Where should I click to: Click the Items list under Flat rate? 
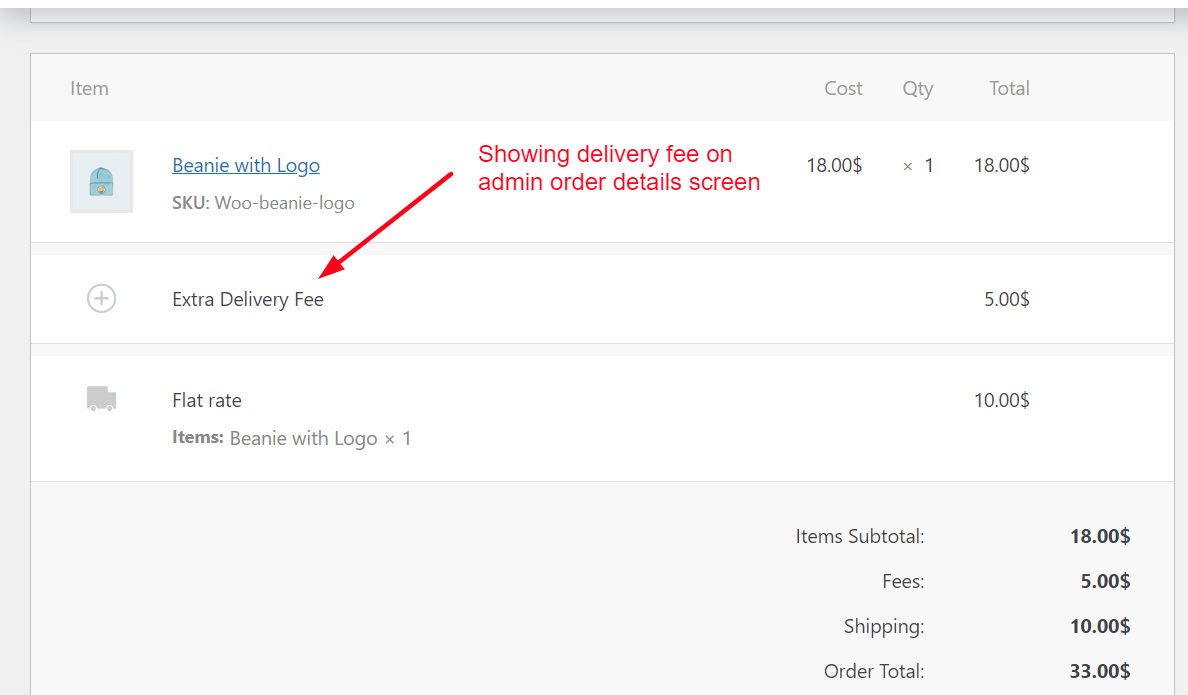click(290, 438)
